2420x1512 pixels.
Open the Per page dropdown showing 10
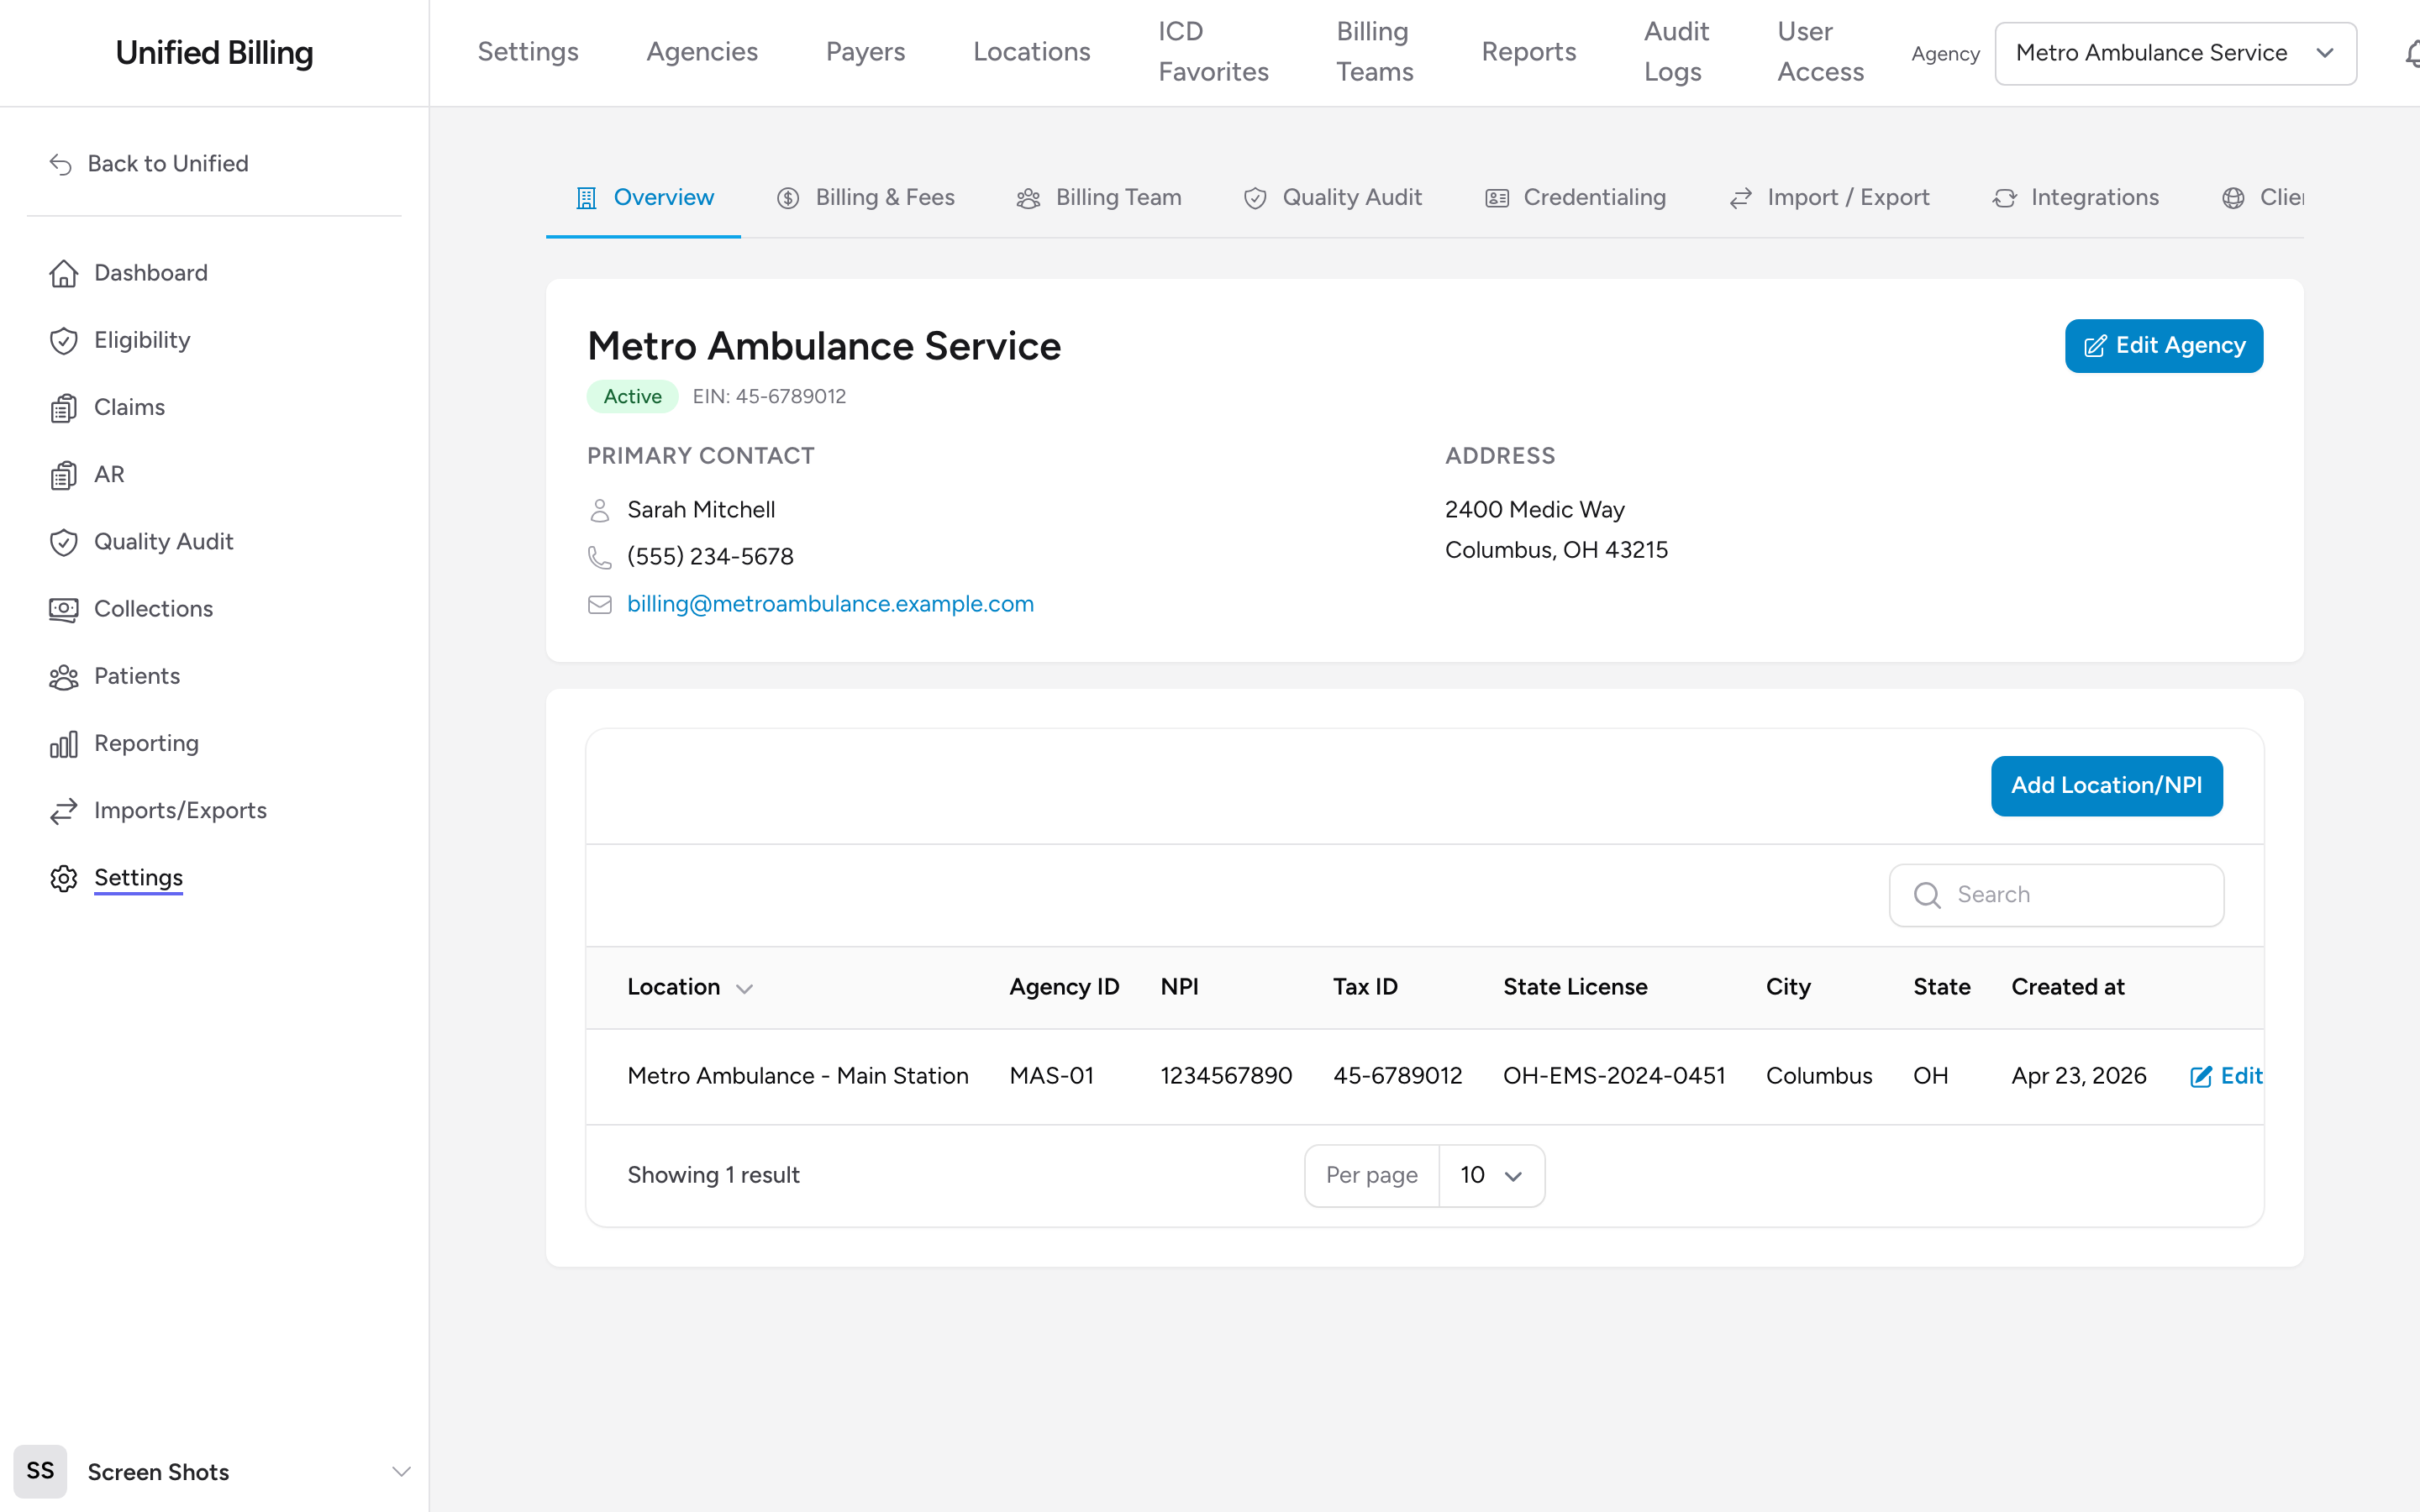click(1491, 1175)
